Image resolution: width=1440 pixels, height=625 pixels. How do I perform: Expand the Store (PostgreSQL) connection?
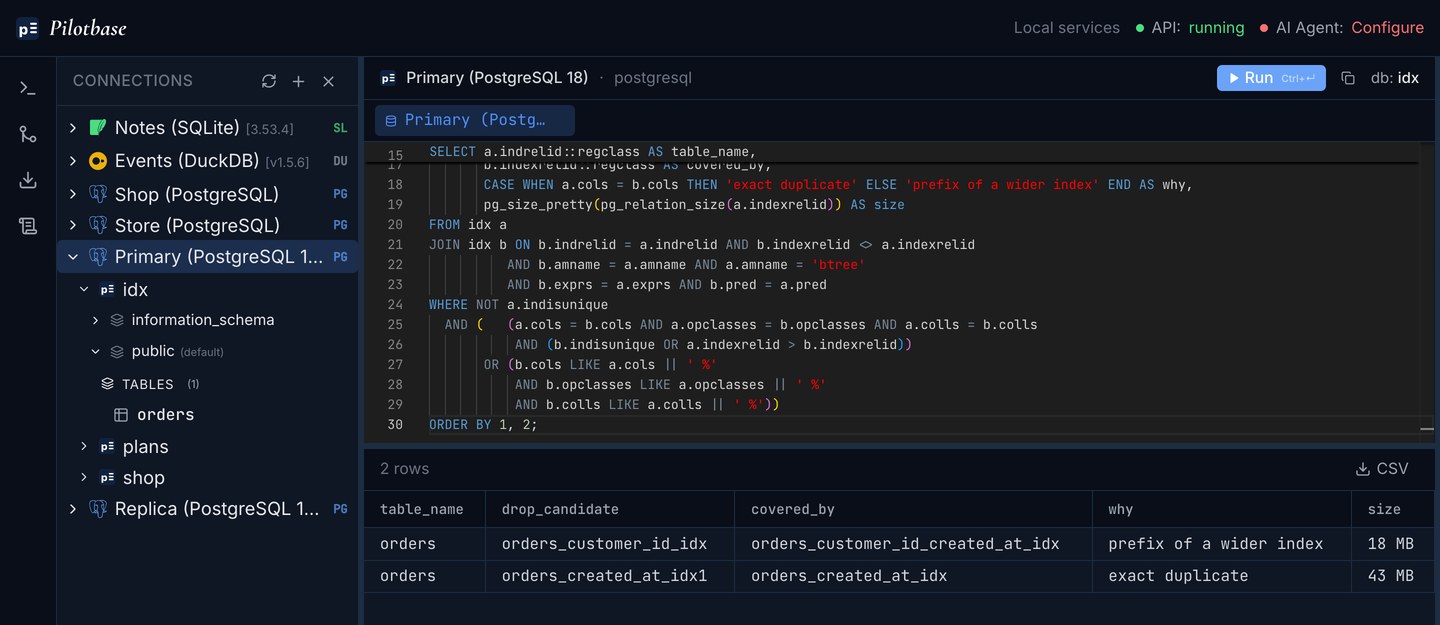tap(72, 225)
